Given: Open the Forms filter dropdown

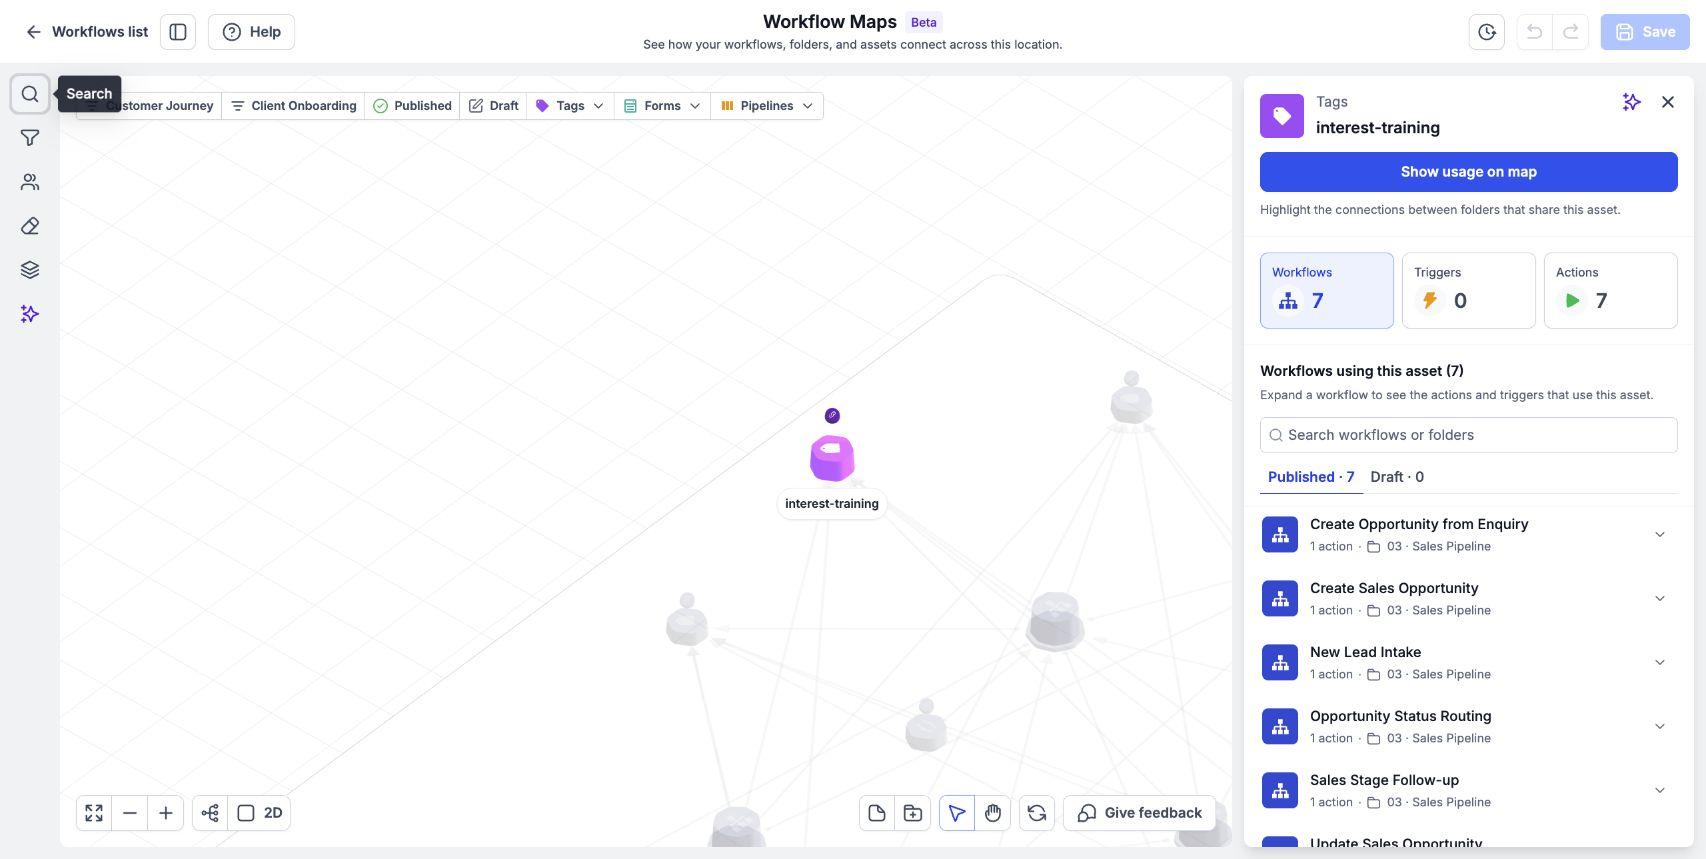Looking at the screenshot, I should pos(662,106).
